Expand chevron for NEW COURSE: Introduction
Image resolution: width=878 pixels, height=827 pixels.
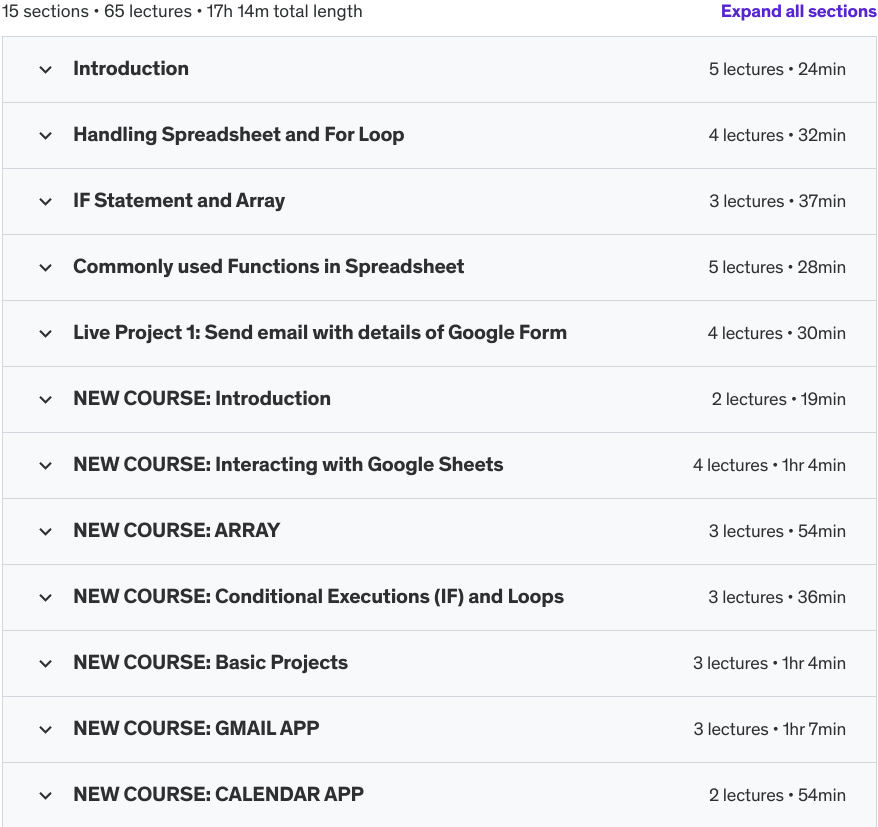pyautogui.click(x=45, y=400)
